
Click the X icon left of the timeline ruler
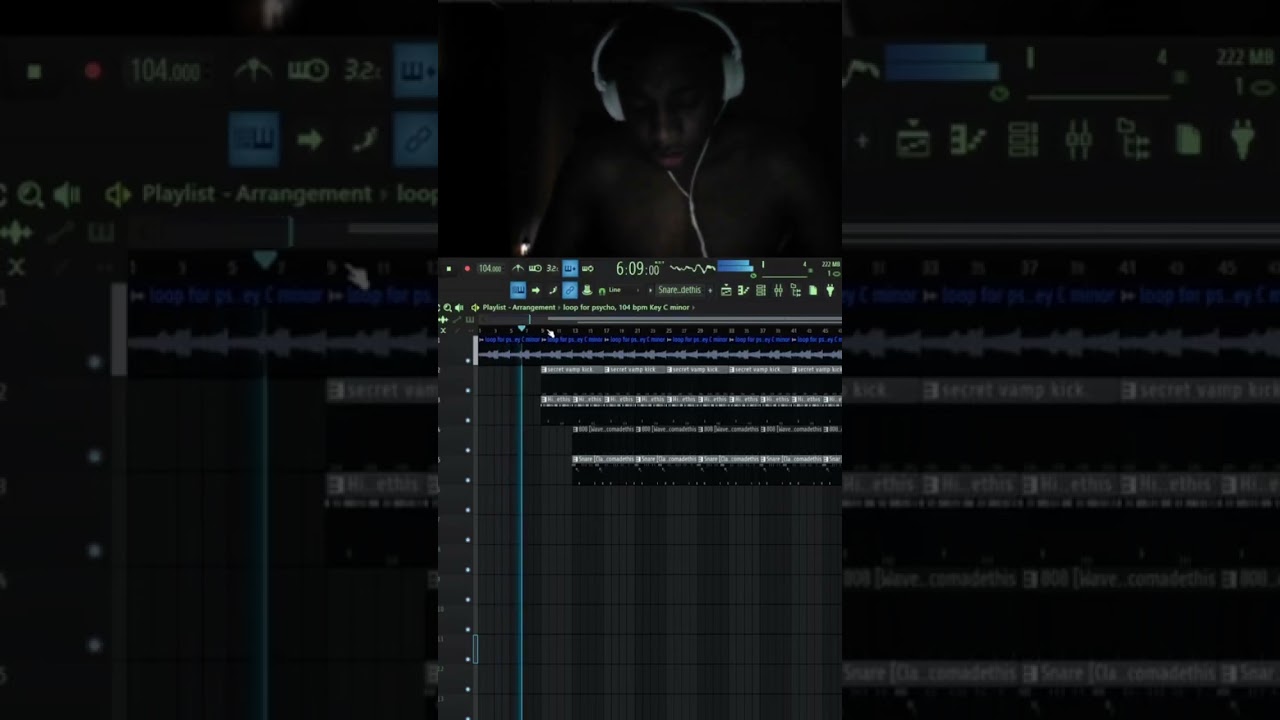click(x=443, y=330)
